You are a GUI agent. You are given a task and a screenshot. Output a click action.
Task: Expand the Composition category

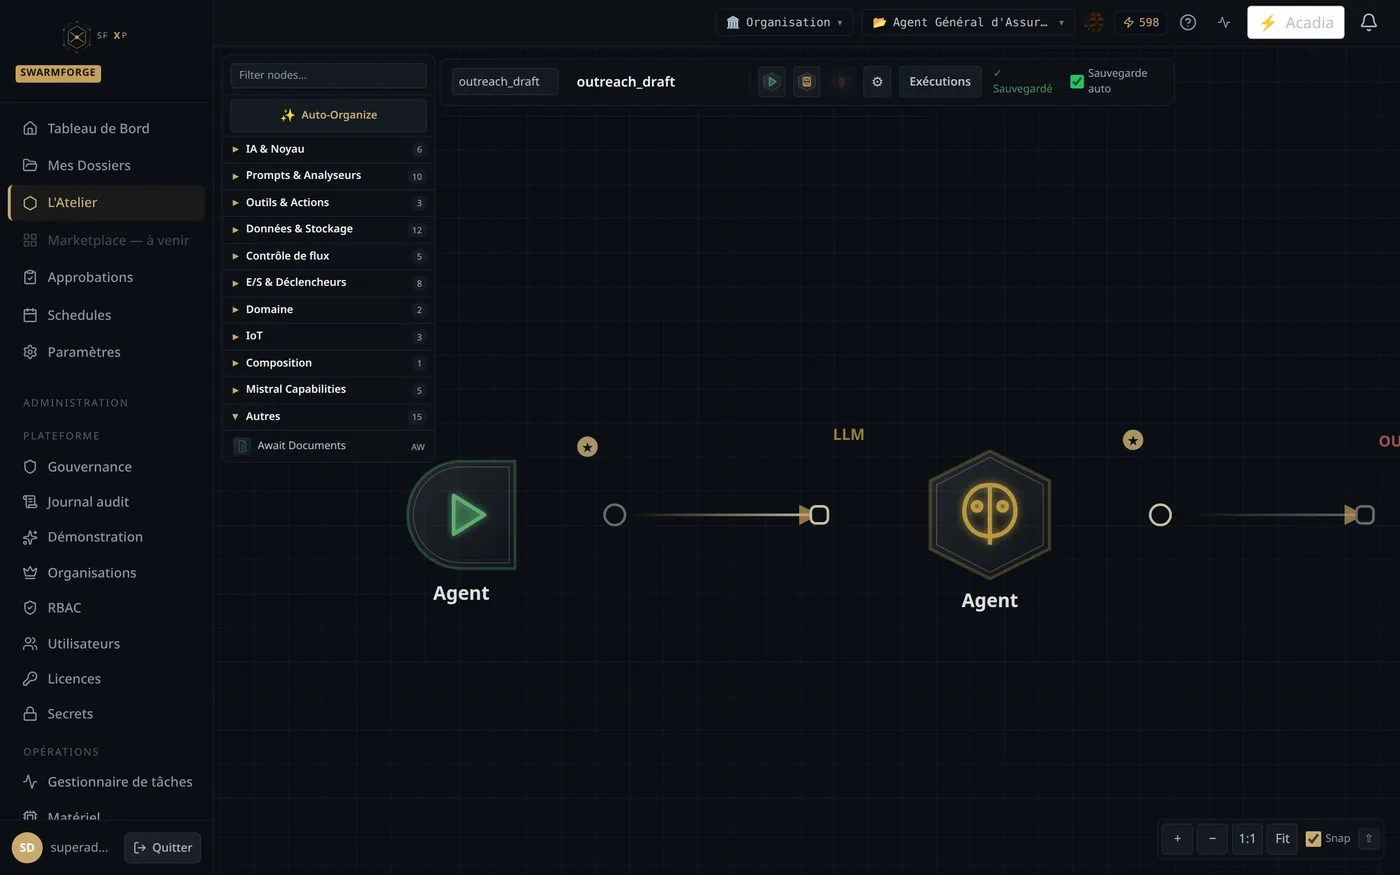pos(328,363)
